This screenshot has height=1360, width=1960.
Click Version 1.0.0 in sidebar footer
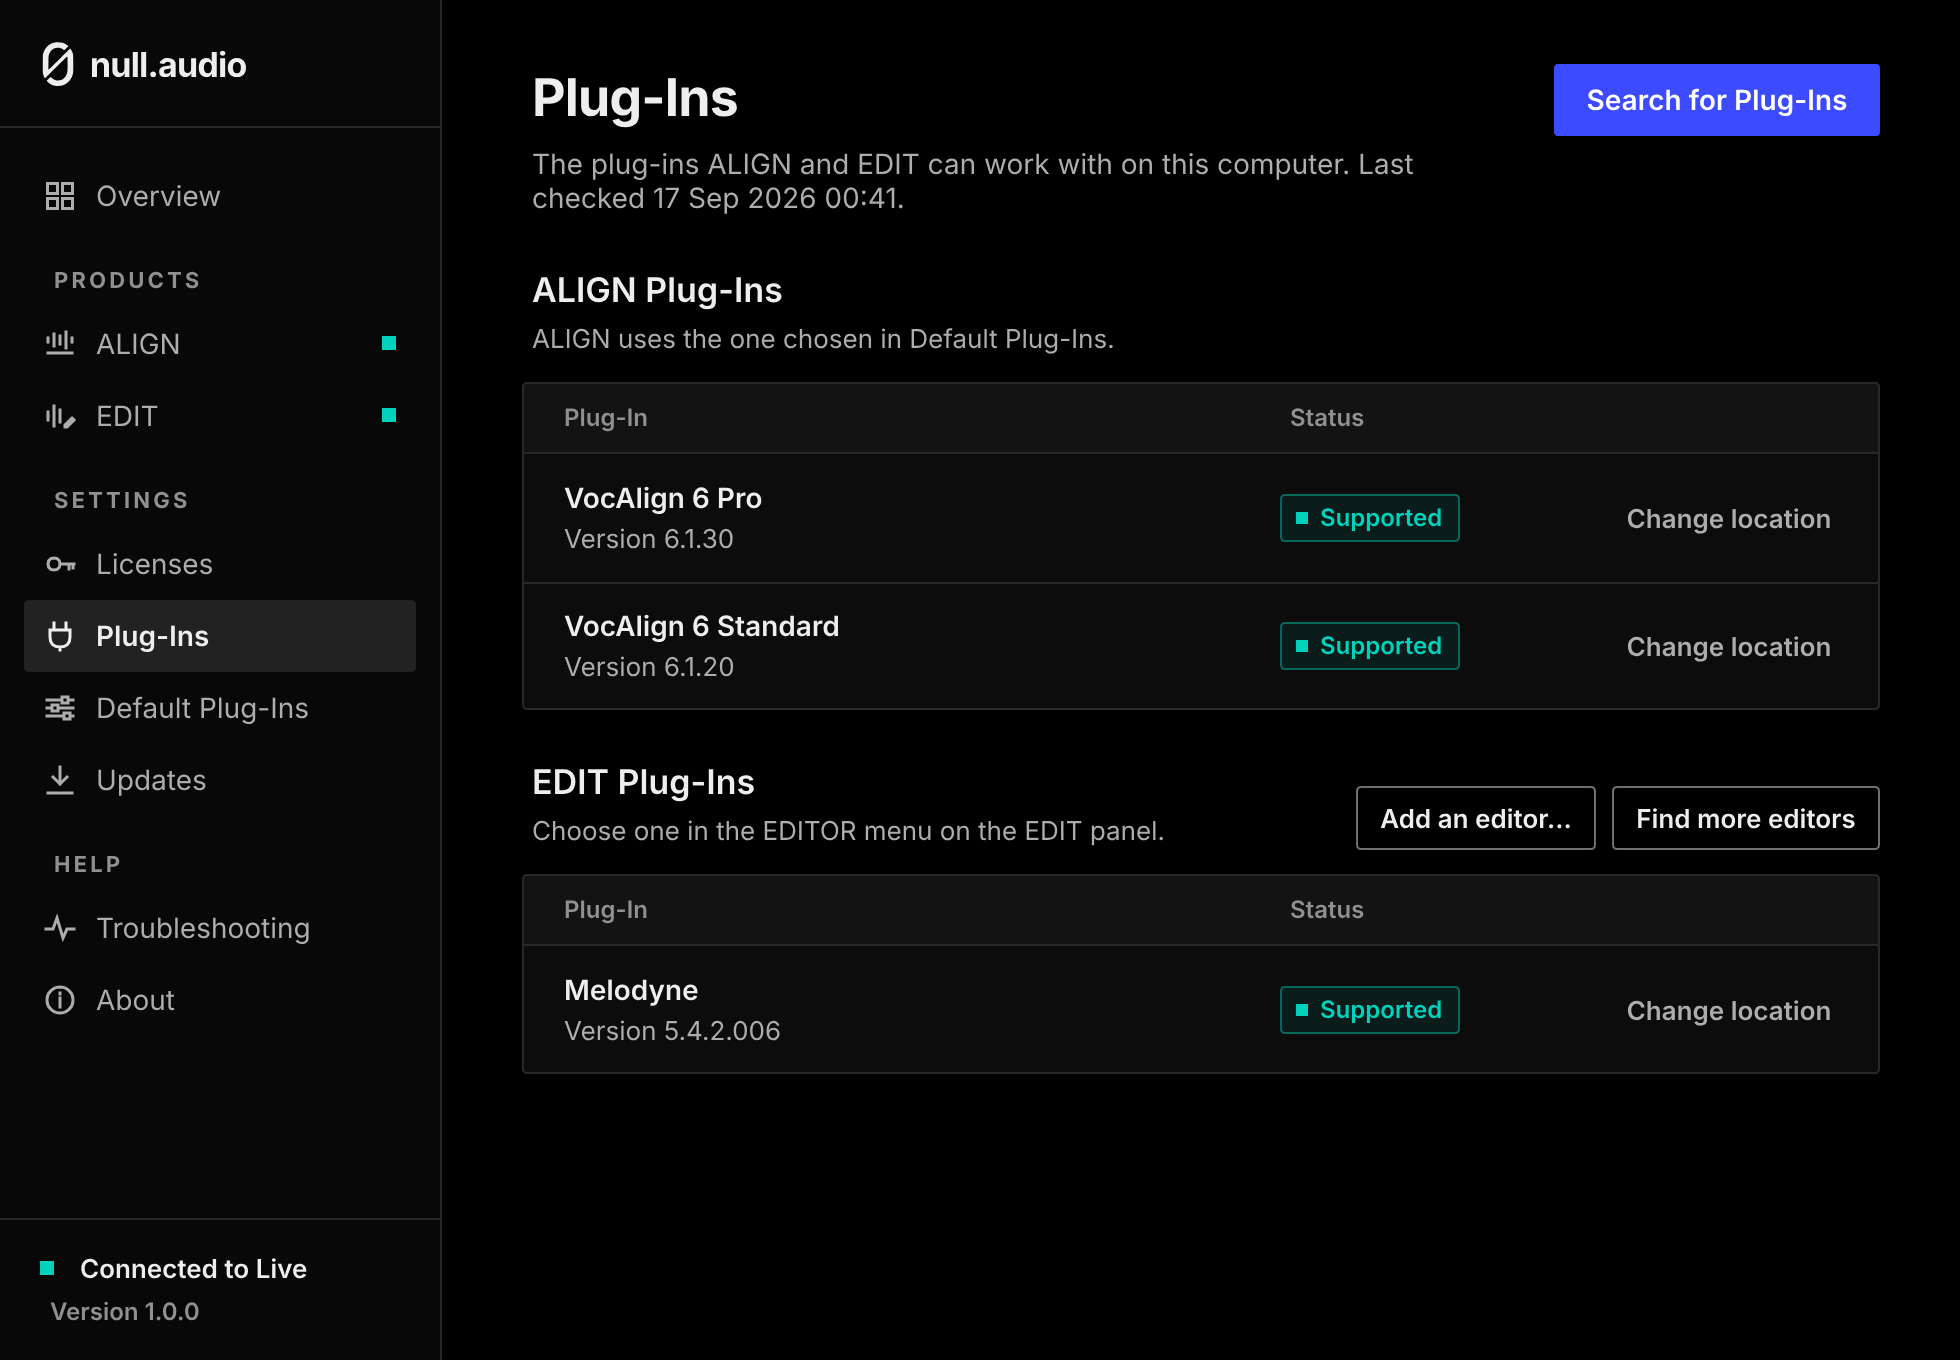point(125,1311)
